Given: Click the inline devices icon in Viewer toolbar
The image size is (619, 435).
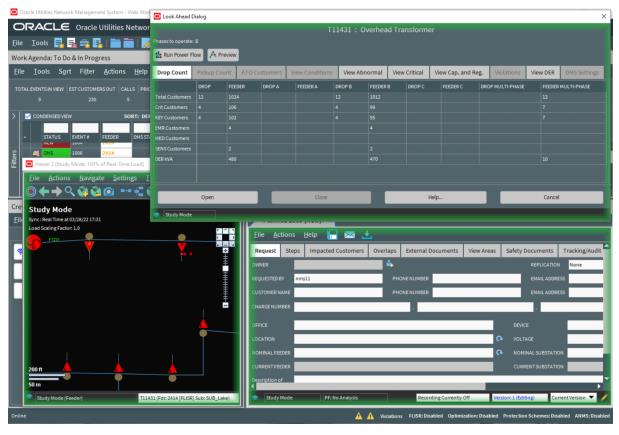Looking at the screenshot, I should 126,191.
